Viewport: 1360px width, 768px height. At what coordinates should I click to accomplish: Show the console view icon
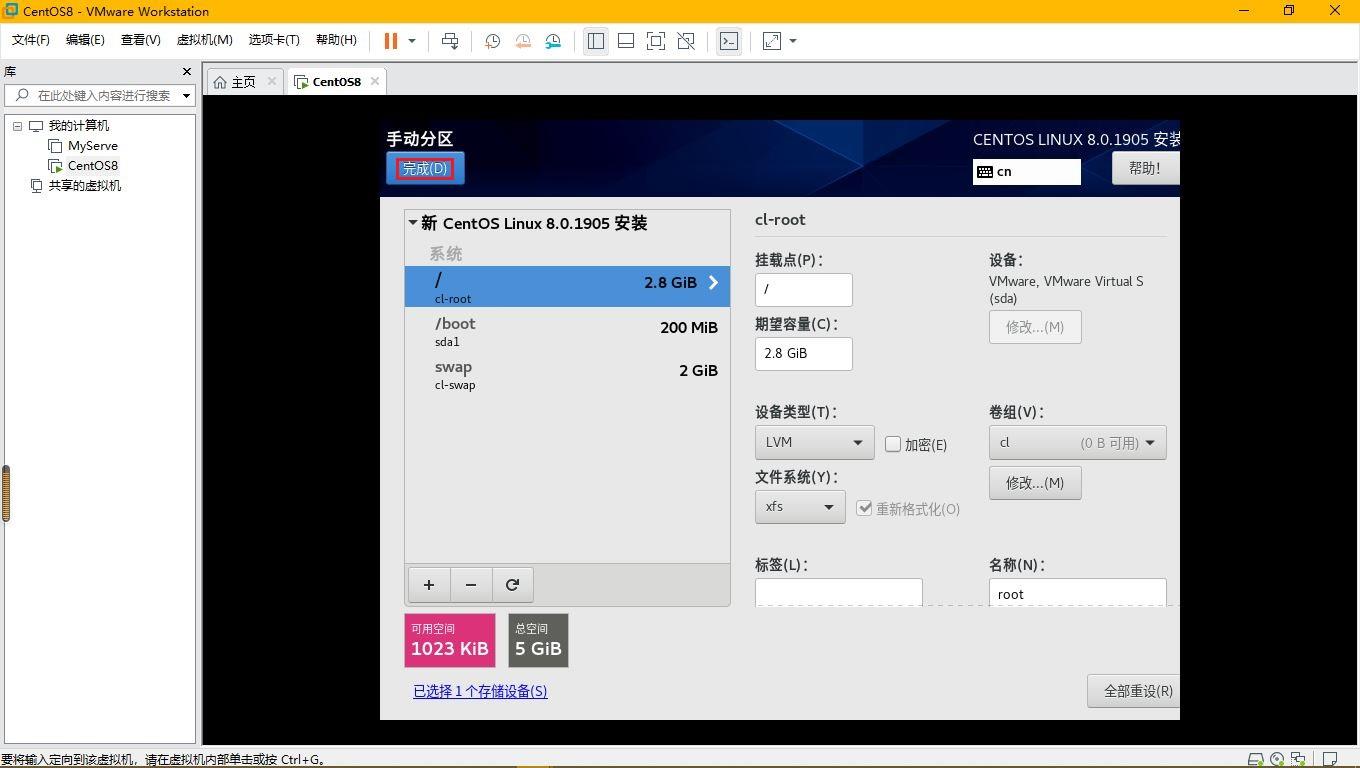[x=729, y=41]
